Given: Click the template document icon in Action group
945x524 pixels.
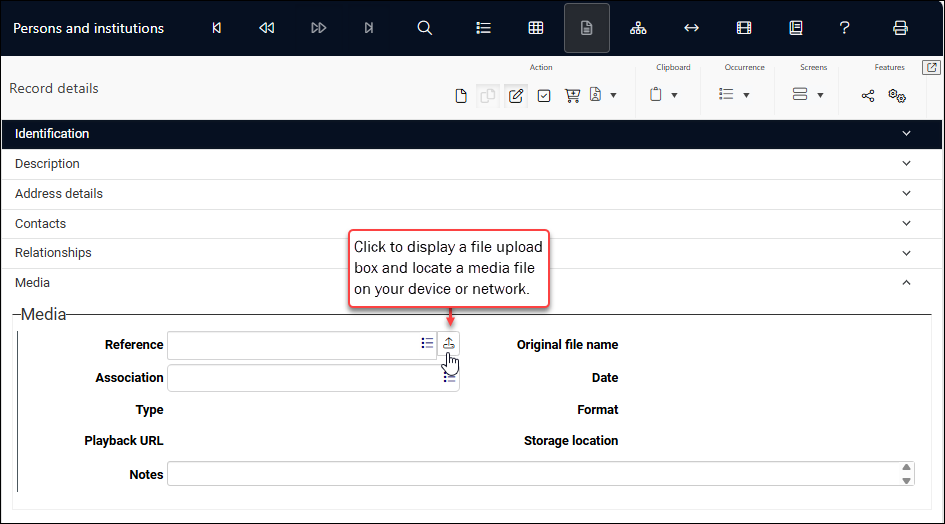Looking at the screenshot, I should point(595,95).
